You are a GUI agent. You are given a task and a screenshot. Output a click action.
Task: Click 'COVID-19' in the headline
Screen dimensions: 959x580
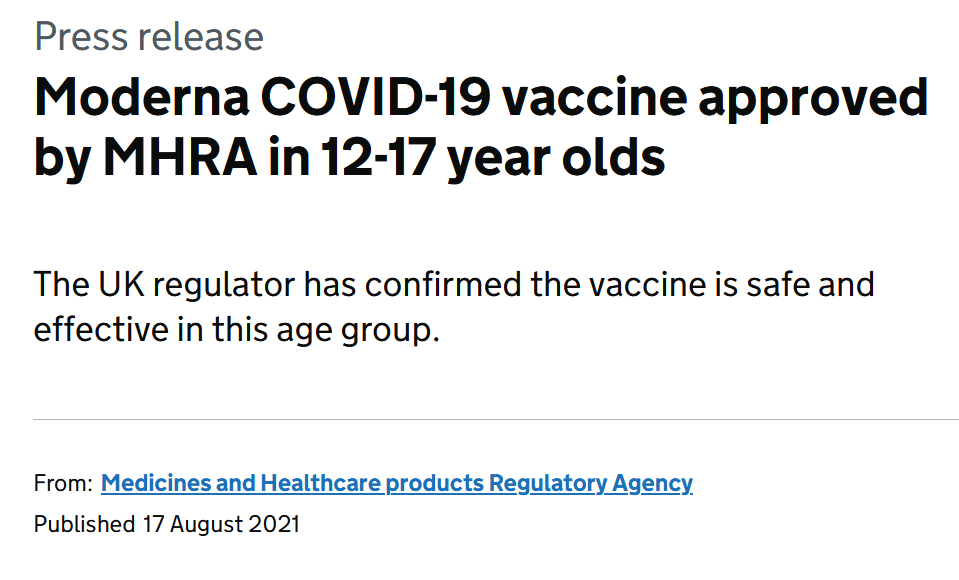pos(376,97)
